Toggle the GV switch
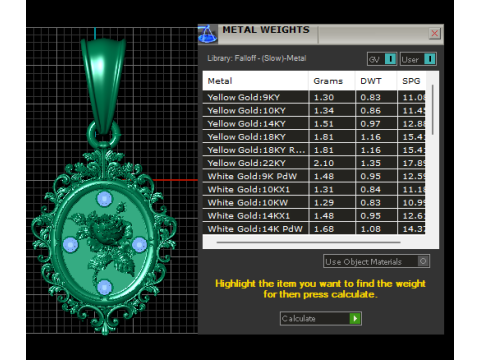Image resolution: width=480 pixels, height=360 pixels. 382,59
